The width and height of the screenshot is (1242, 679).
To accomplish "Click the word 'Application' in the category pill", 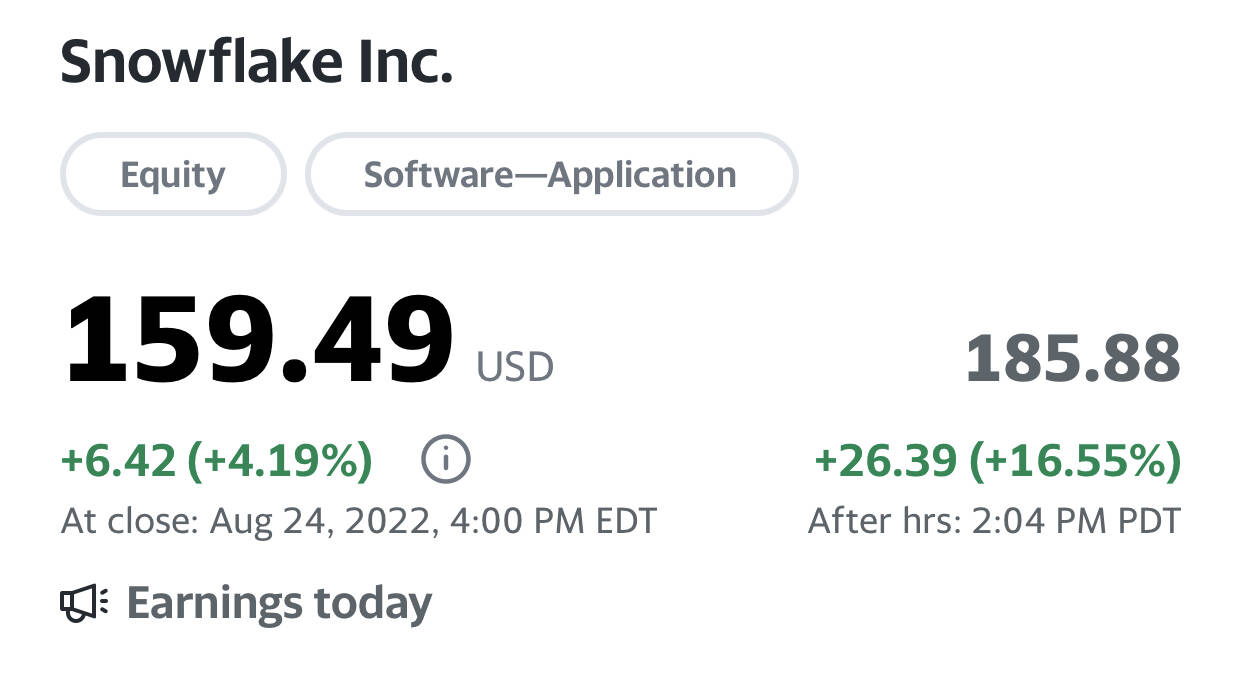I will click(x=642, y=175).
